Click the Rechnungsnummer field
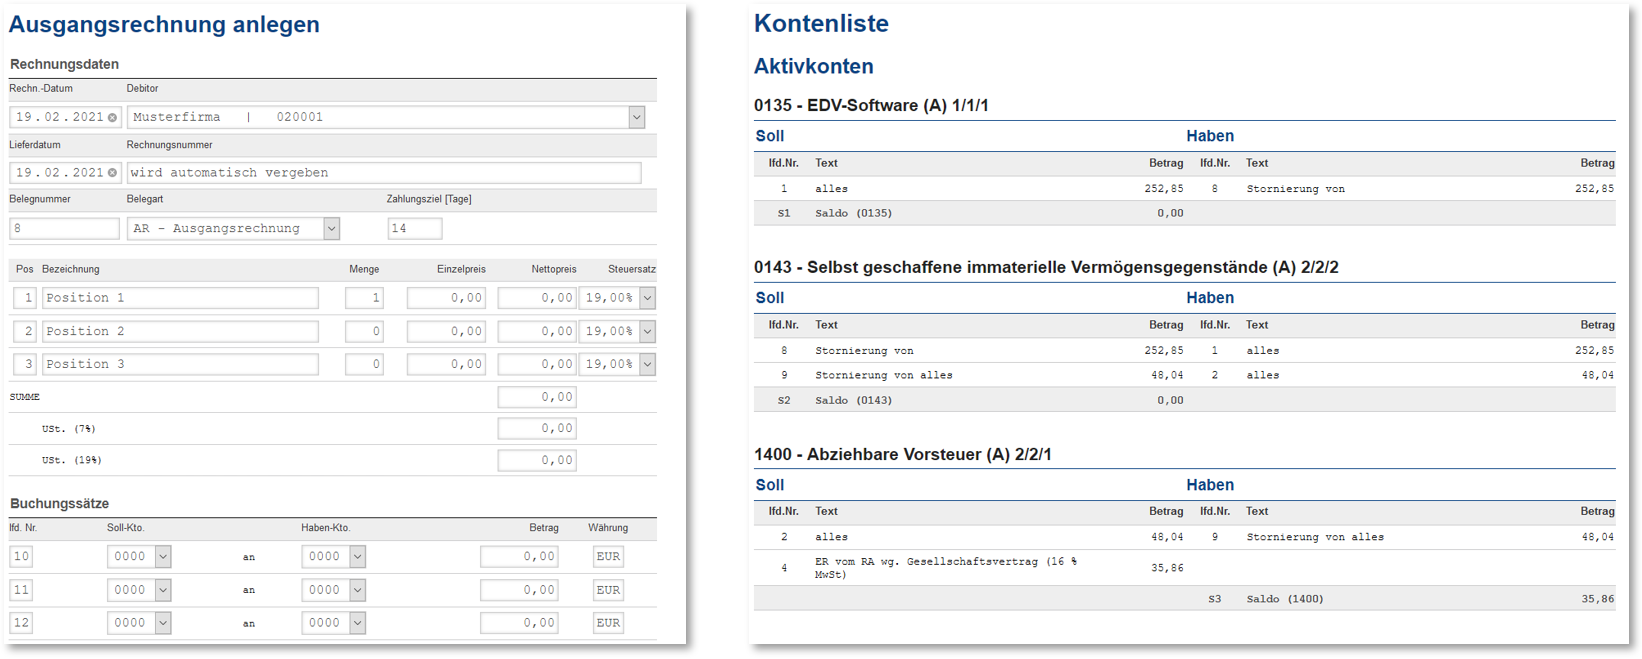The width and height of the screenshot is (1642, 659). click(x=384, y=173)
